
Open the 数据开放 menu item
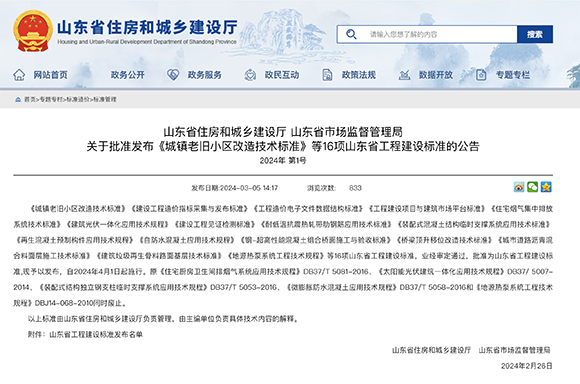coord(436,75)
